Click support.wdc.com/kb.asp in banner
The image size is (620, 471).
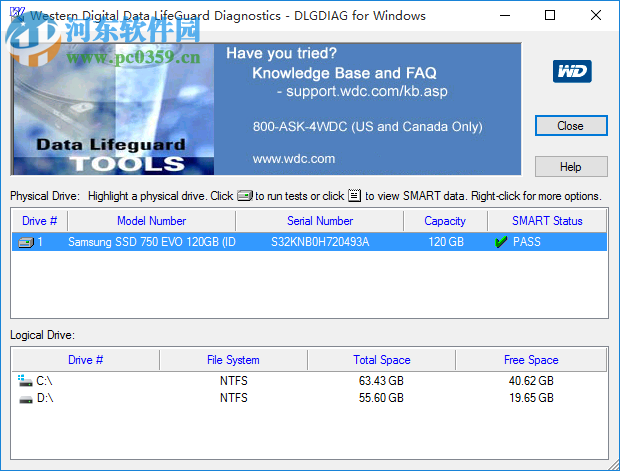(367, 91)
